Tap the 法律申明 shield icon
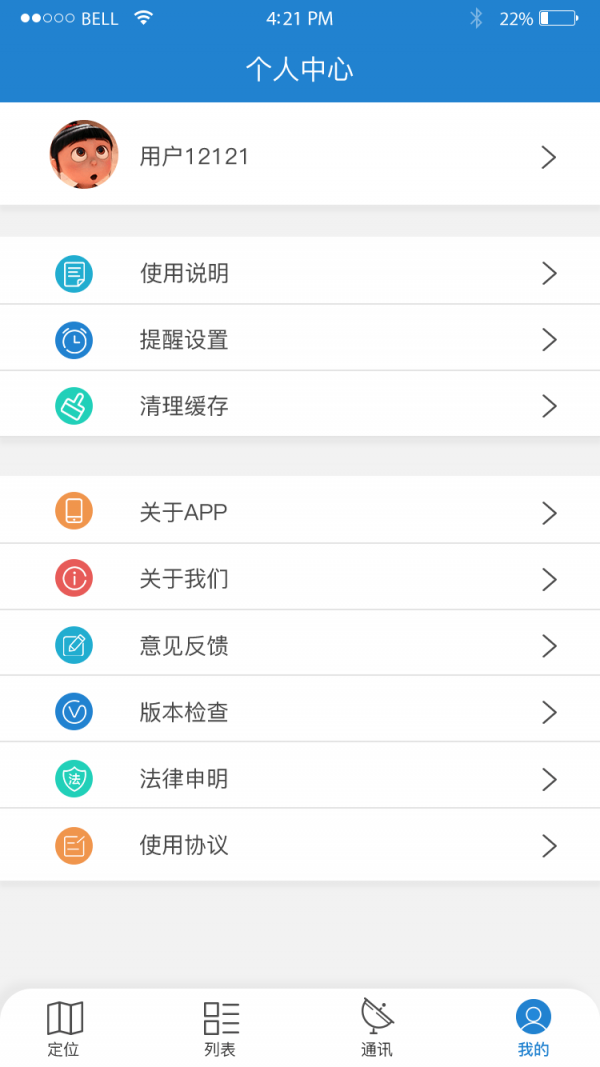The image size is (600, 1067). tap(74, 778)
